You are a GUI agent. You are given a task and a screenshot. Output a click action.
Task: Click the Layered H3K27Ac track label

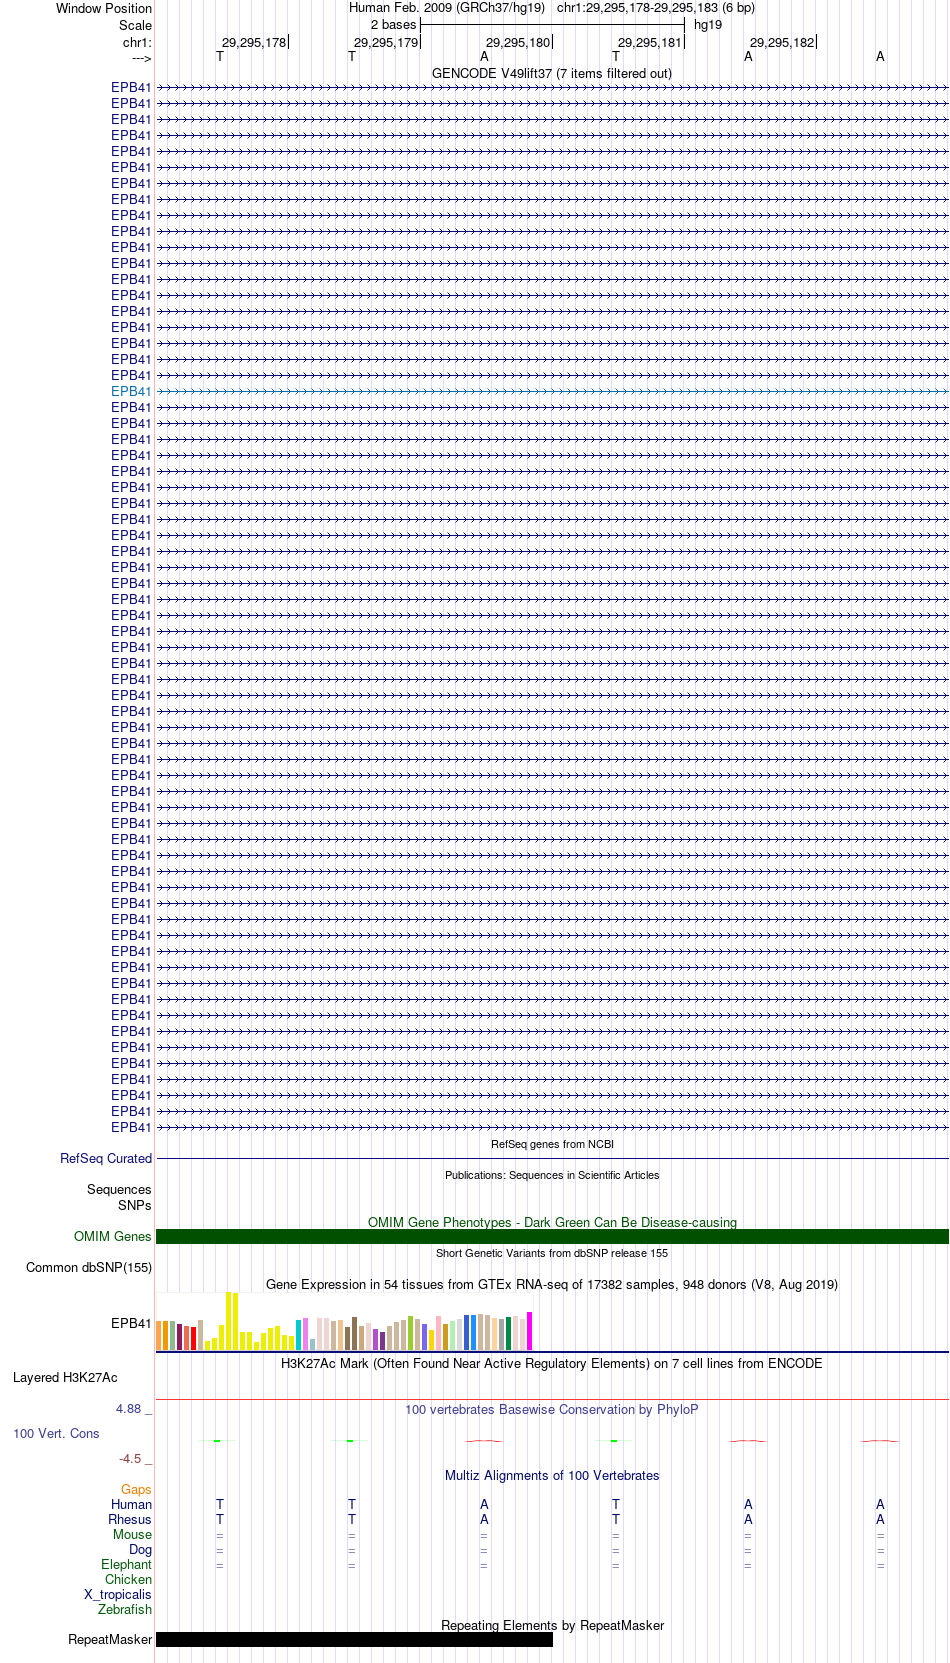[65, 1378]
